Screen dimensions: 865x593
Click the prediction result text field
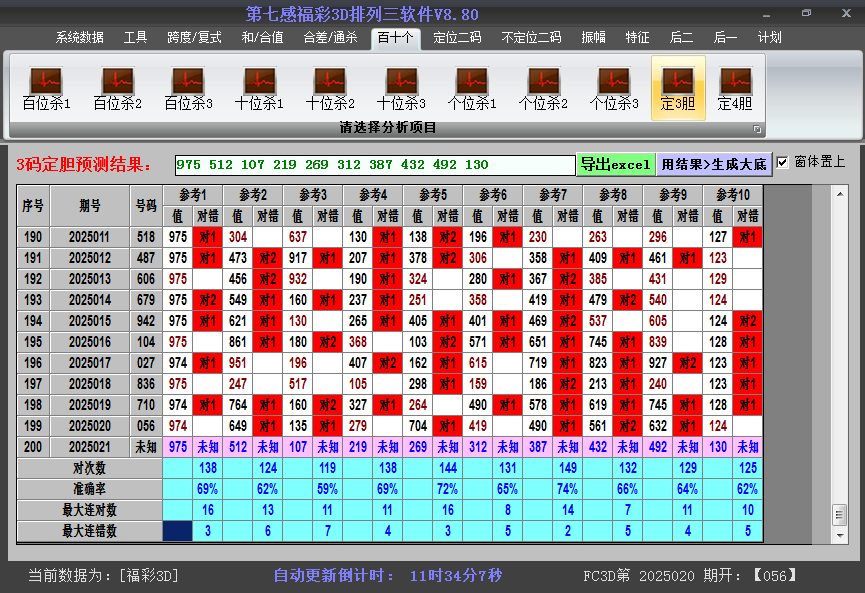(x=374, y=165)
